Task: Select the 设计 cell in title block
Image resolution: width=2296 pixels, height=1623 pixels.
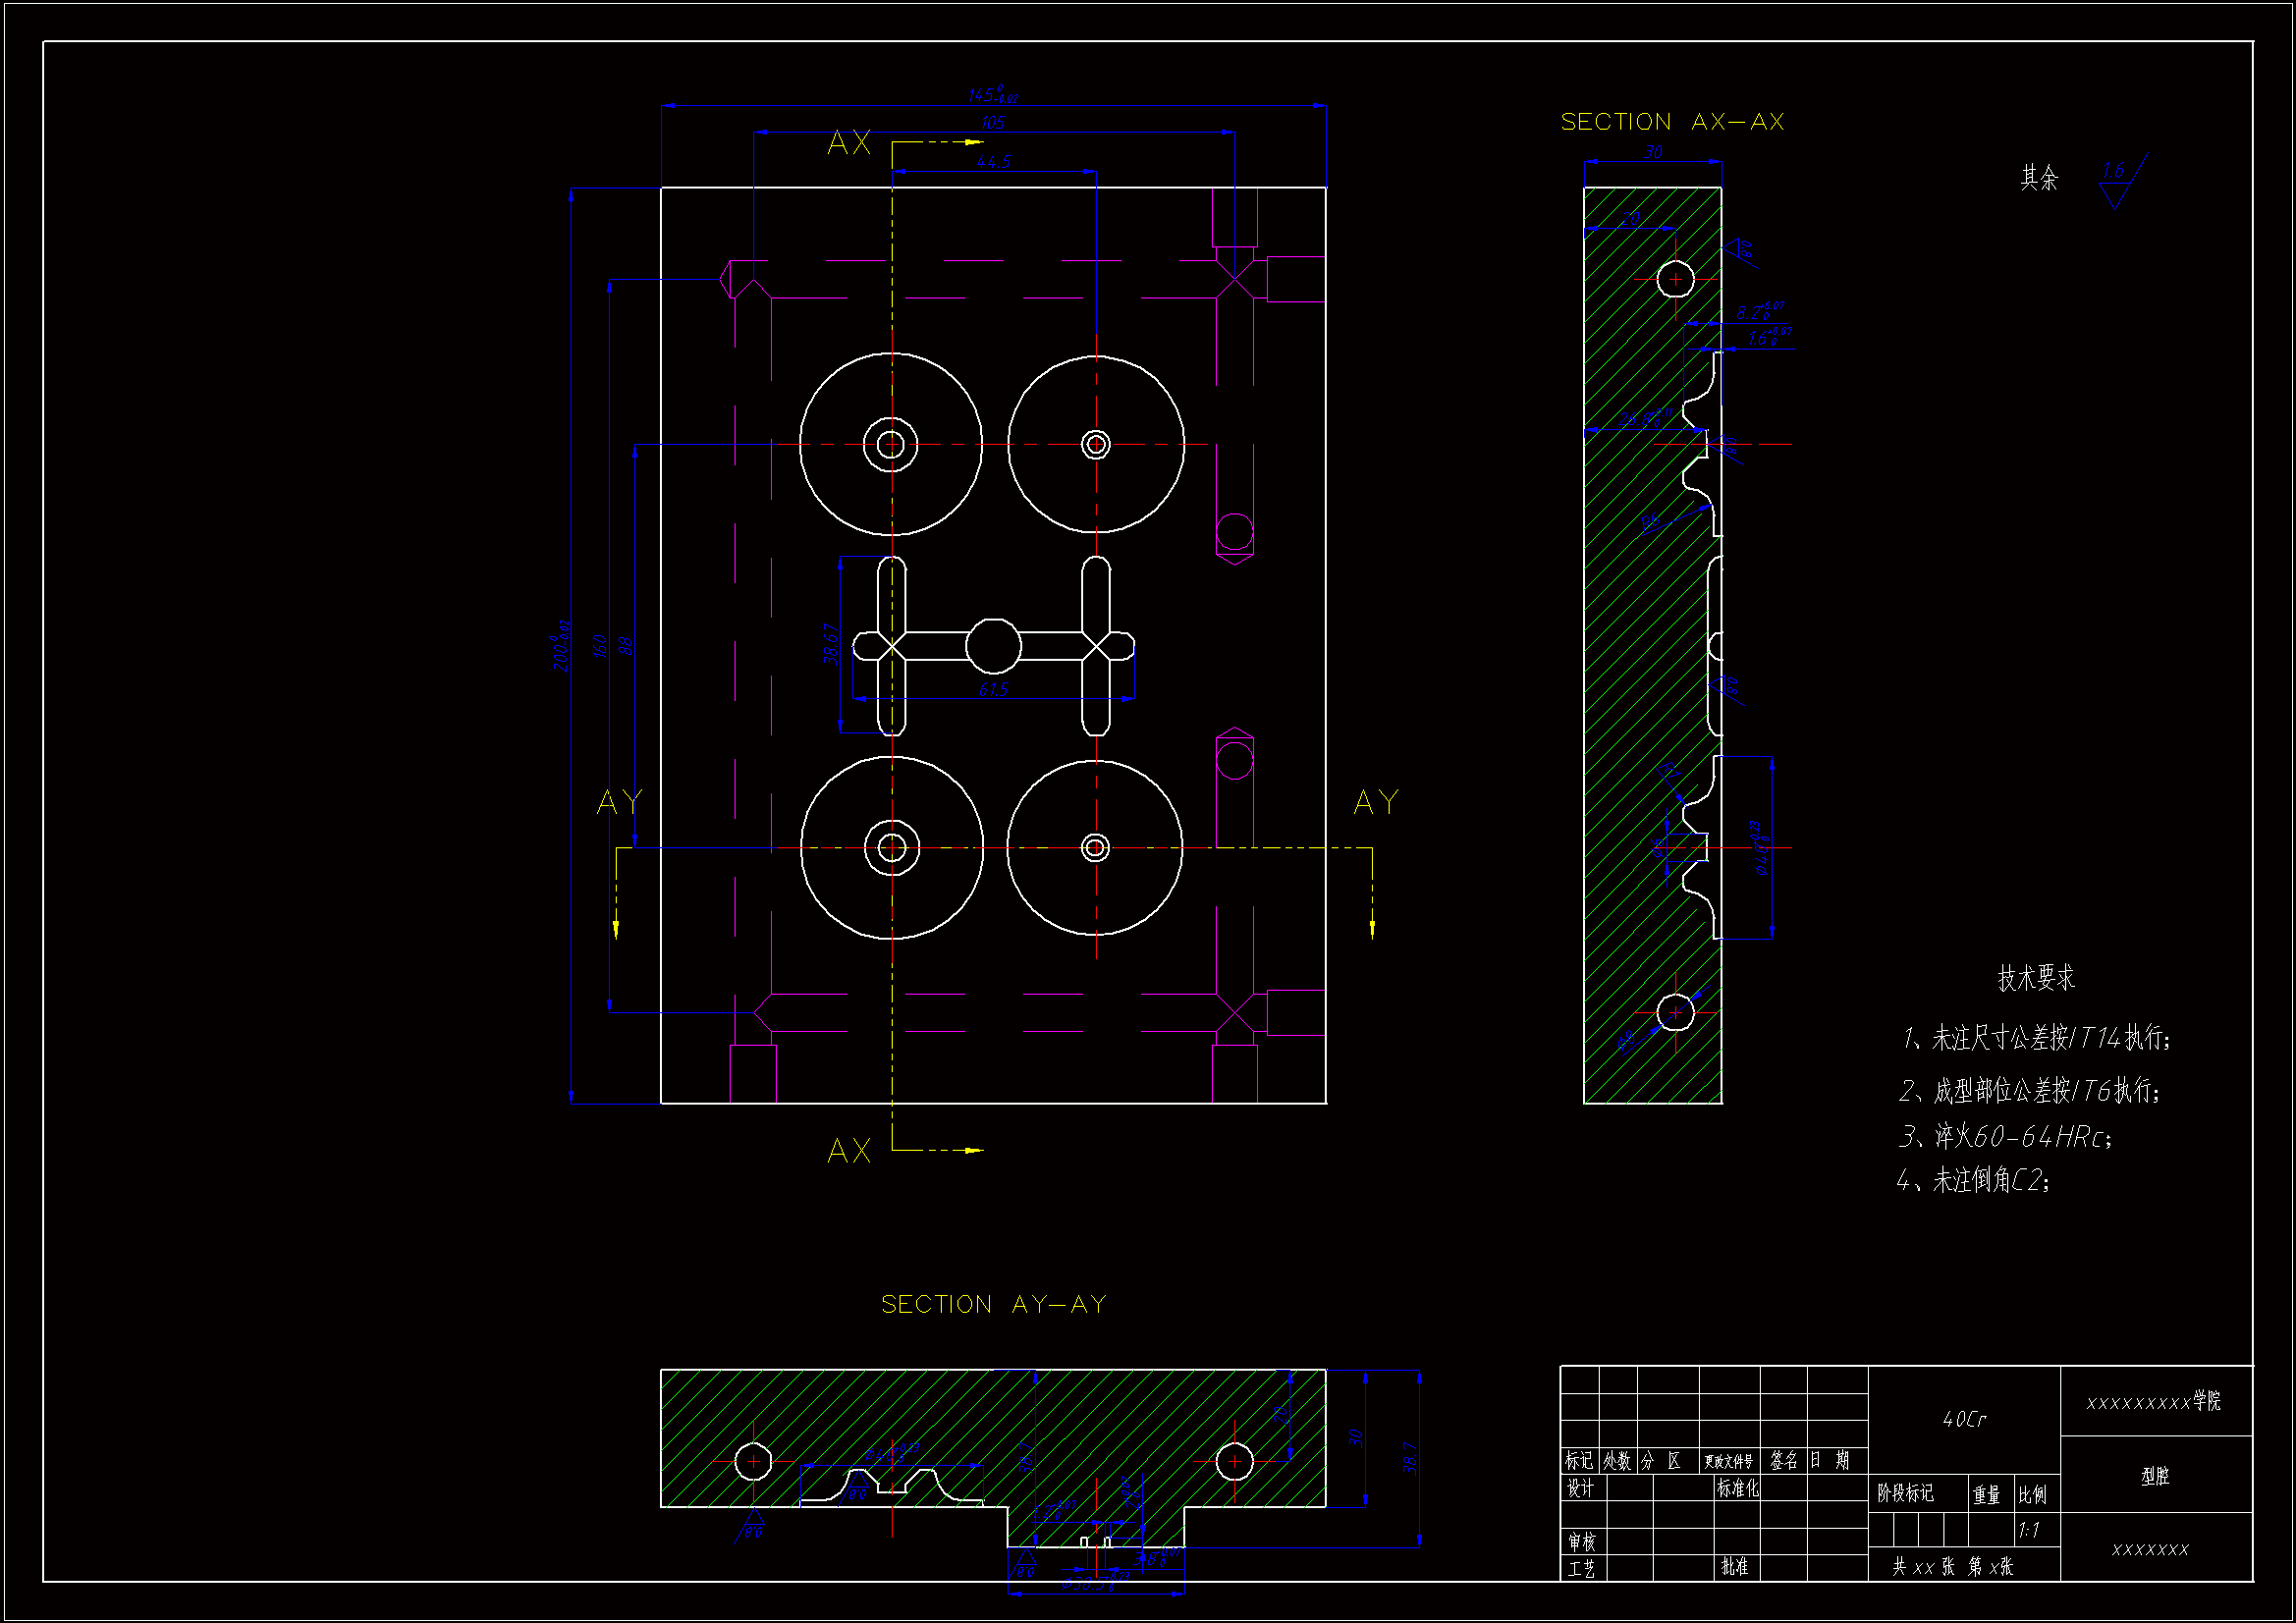Action: pos(1580,1489)
